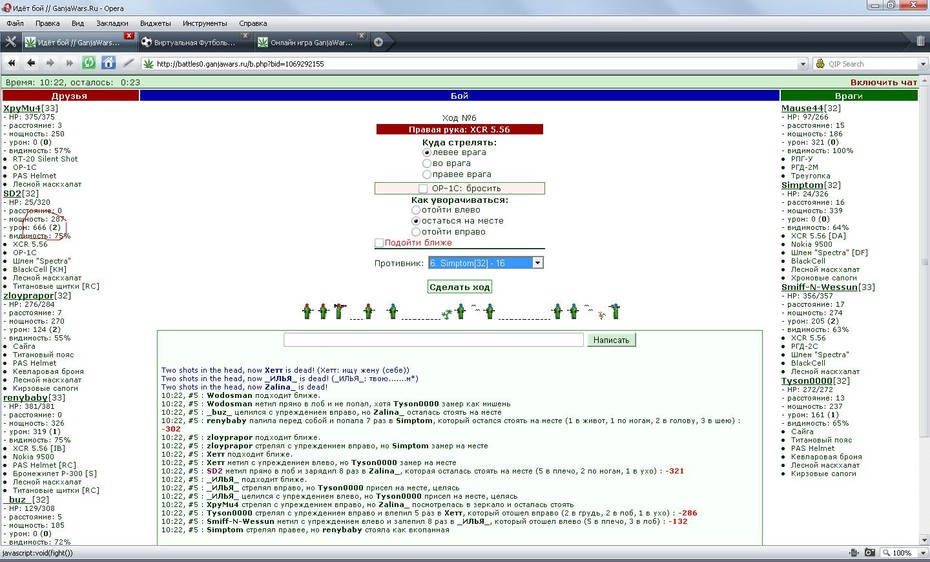This screenshot has height=562, width=930.
Task: Open home page with house icon
Action: (x=108, y=63)
